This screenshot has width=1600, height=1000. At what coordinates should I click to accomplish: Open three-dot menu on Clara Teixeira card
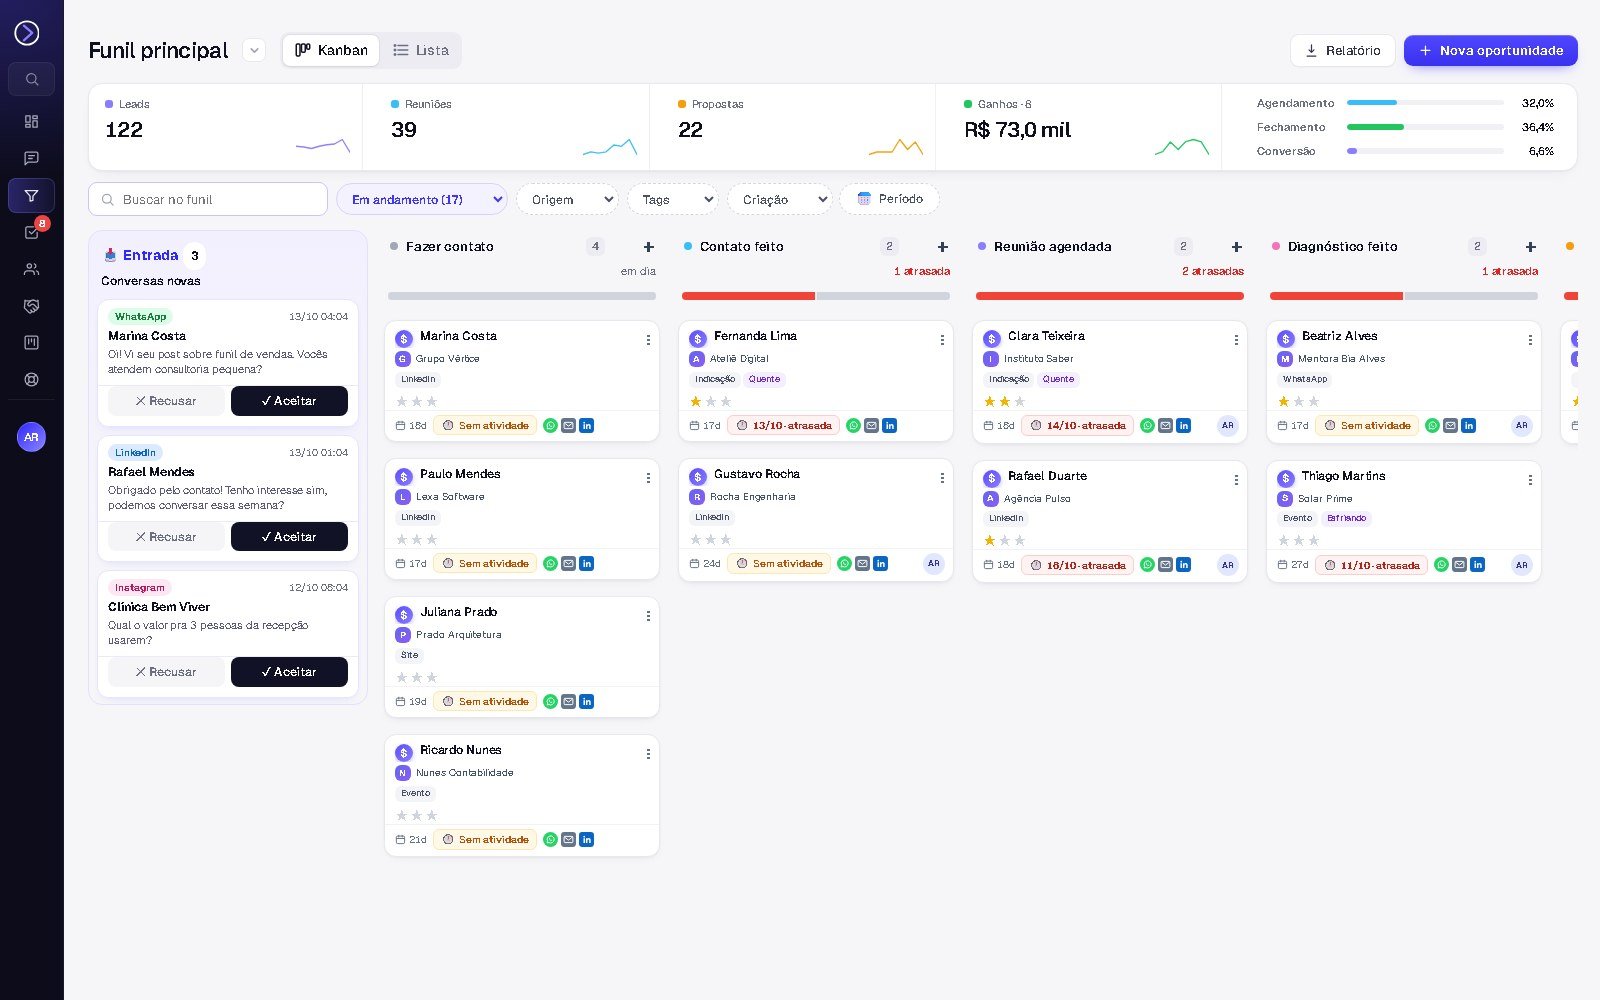(x=1236, y=340)
